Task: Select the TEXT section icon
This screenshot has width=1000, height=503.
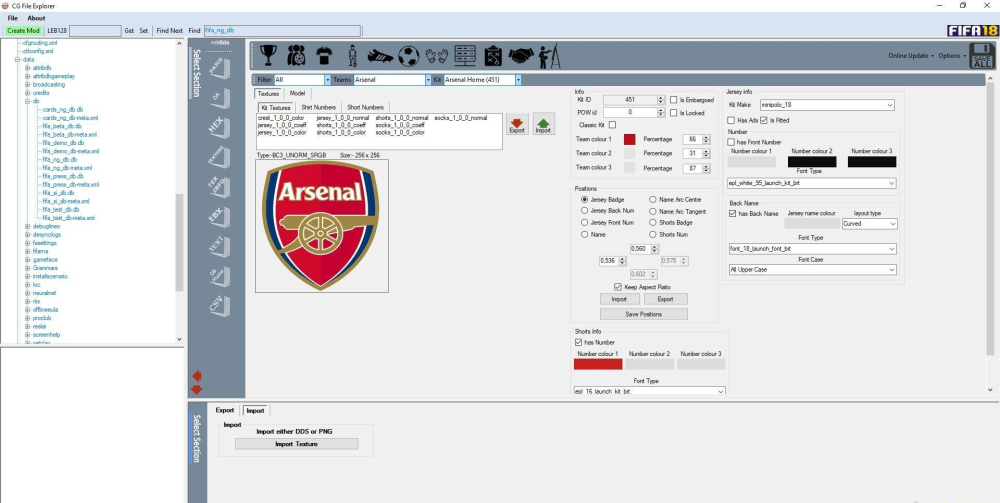Action: click(218, 245)
